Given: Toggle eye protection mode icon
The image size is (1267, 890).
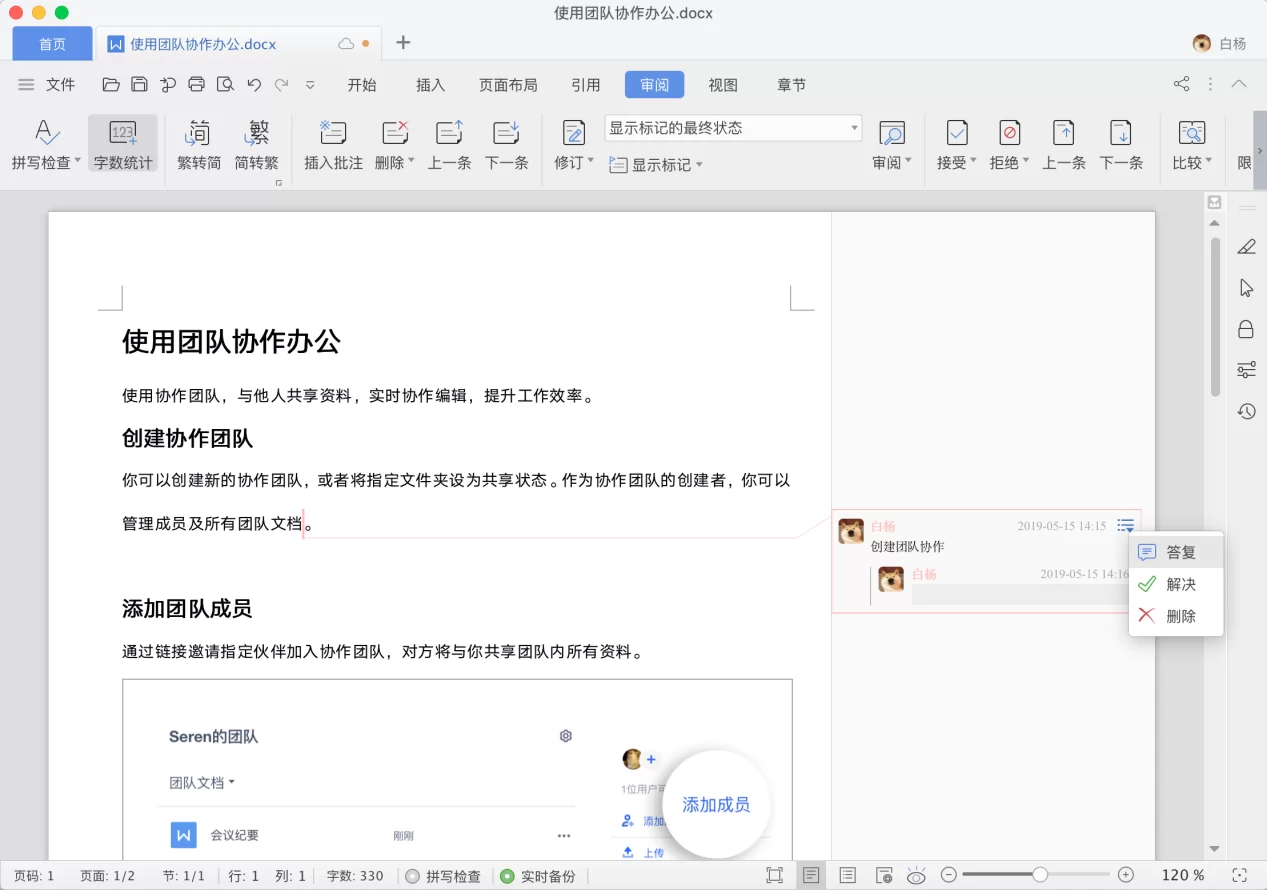Looking at the screenshot, I should [x=915, y=876].
